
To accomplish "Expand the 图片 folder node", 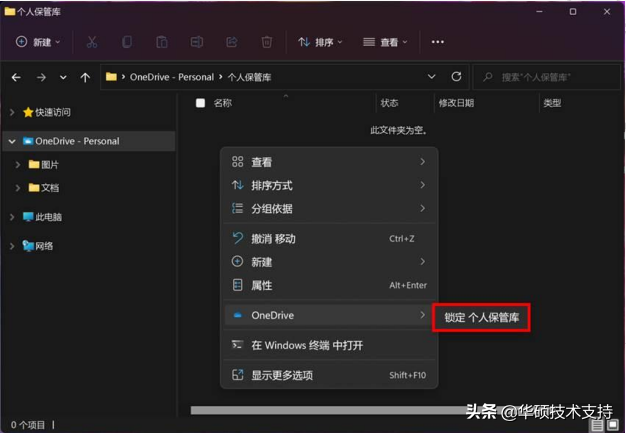I will (x=18, y=164).
